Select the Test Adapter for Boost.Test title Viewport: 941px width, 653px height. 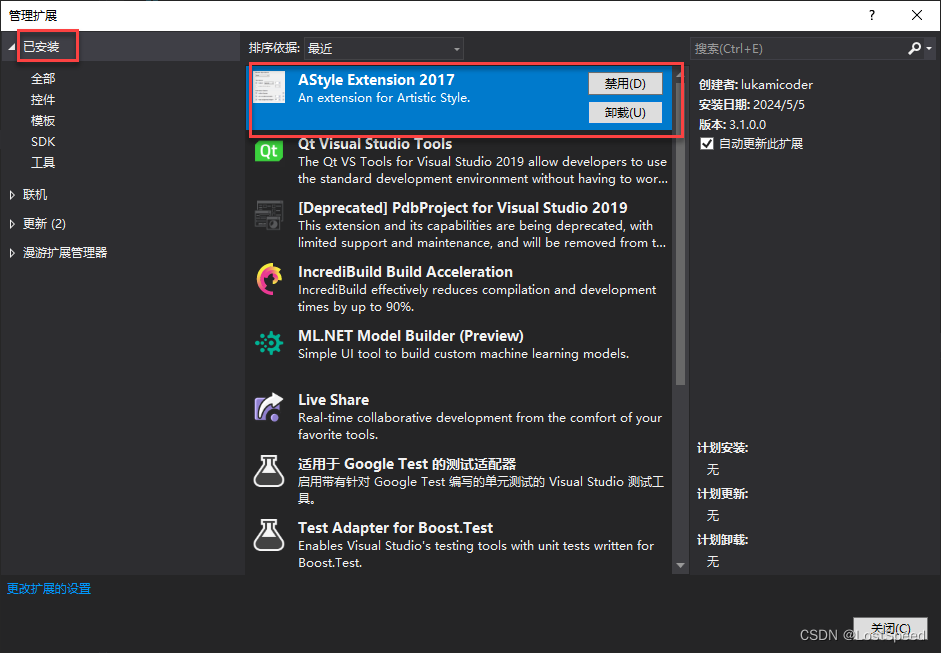395,528
